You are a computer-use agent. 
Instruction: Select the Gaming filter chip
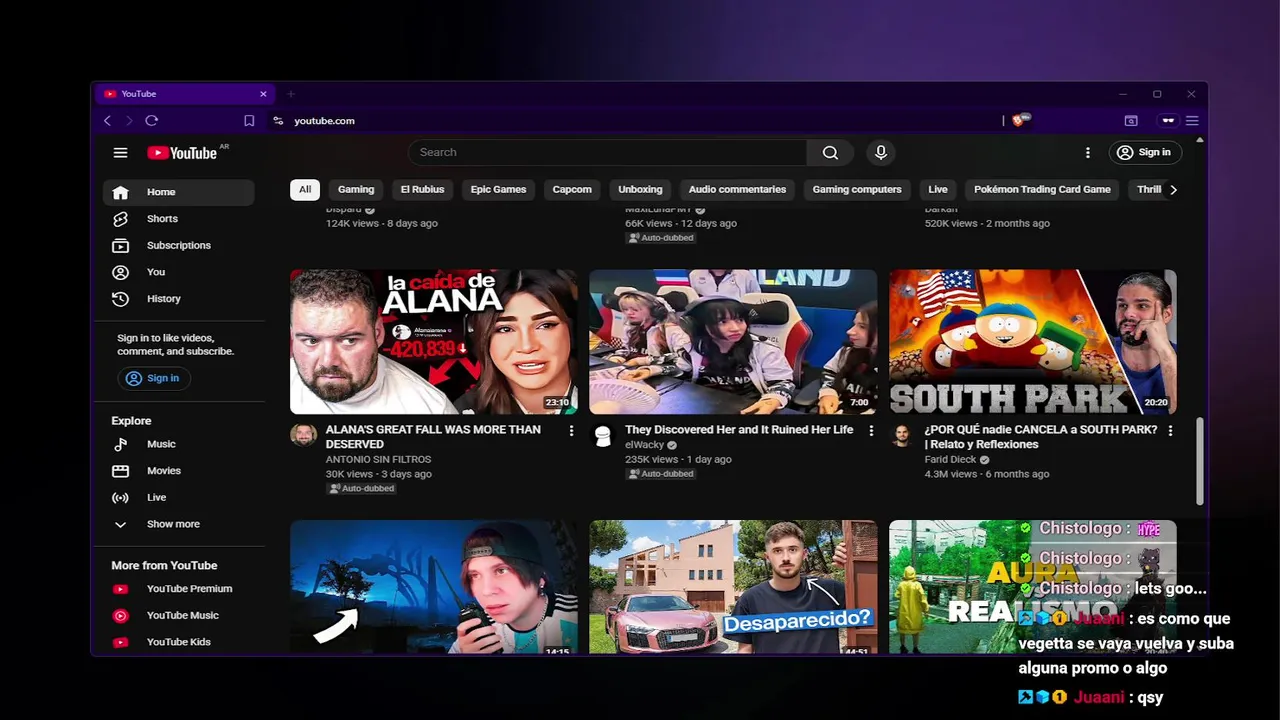click(x=356, y=189)
